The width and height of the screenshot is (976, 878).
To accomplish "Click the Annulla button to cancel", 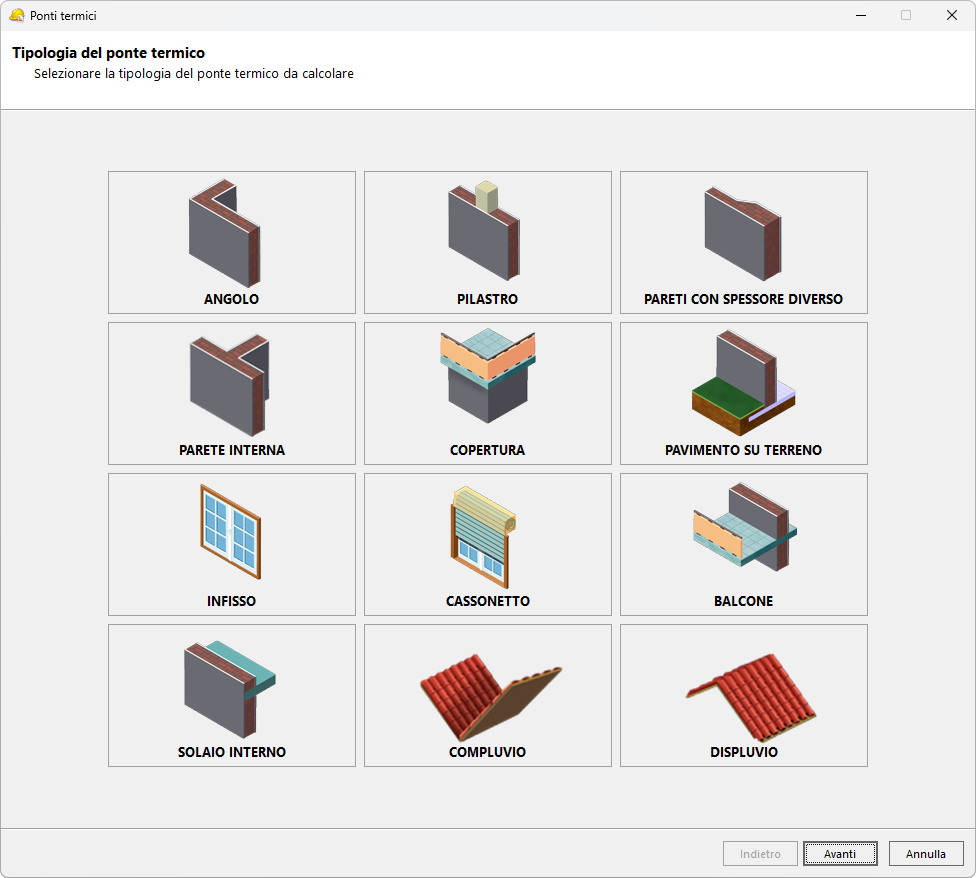I will (925, 854).
